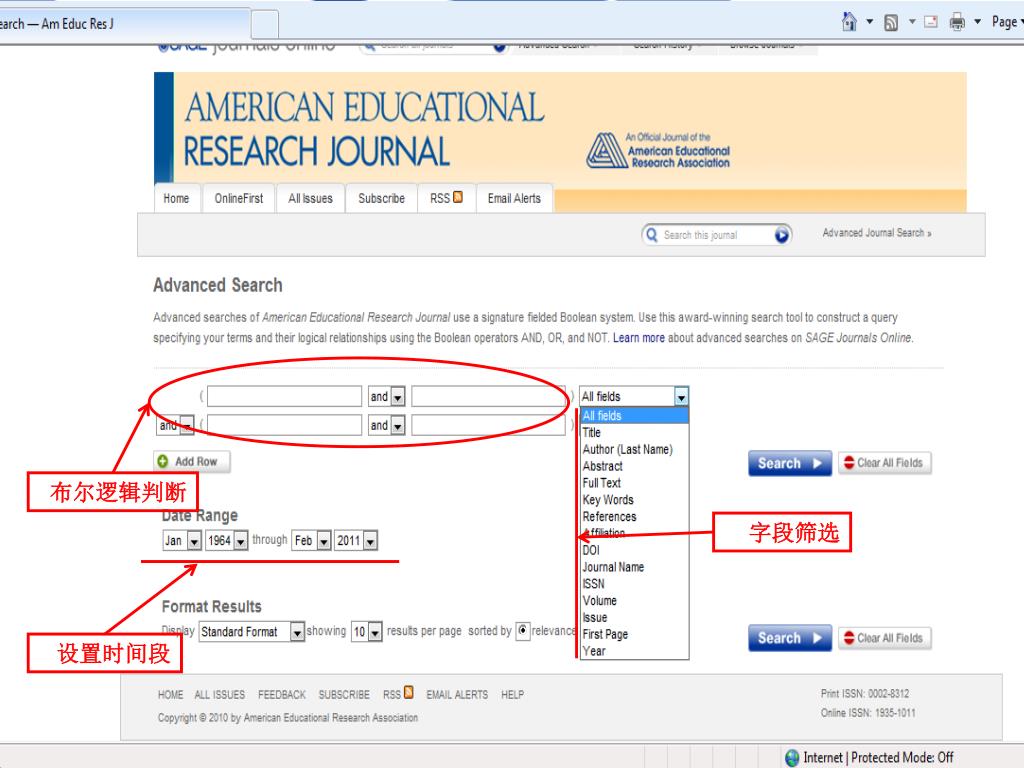Viewport: 1024px width, 768px height.
Task: Select 'Key Words' option
Action: pos(635,500)
